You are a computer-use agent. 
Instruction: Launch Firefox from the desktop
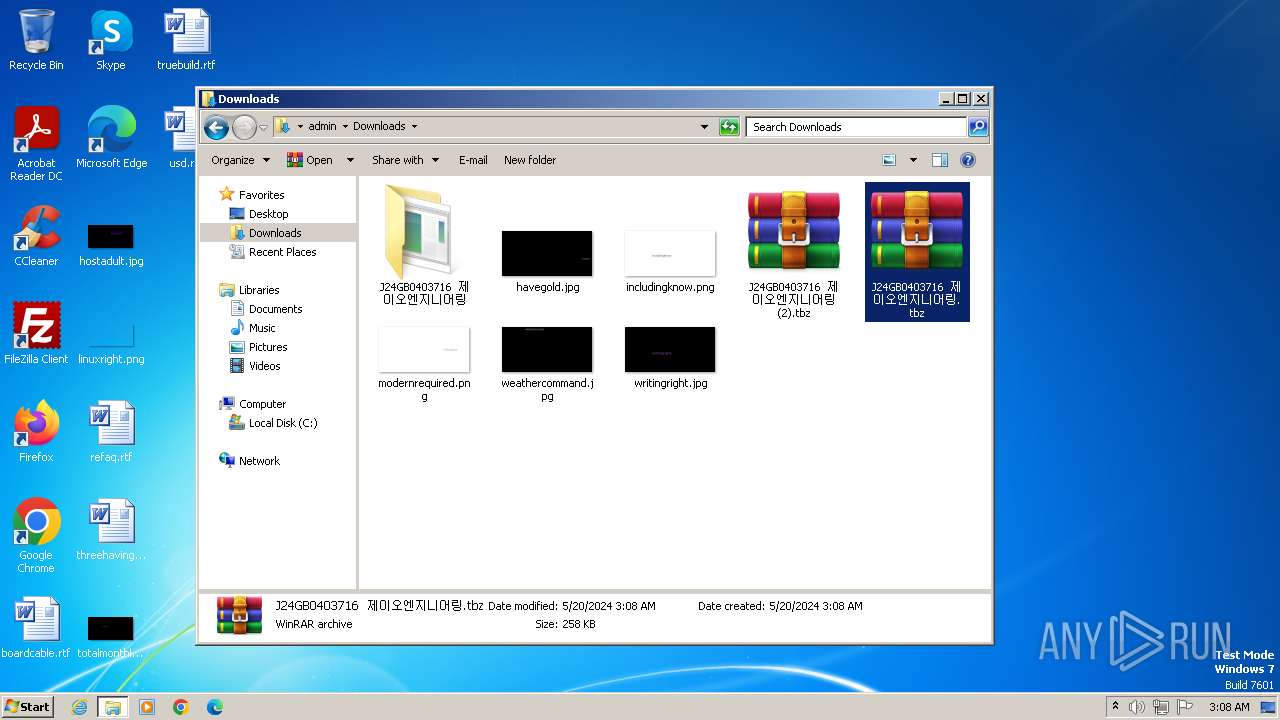coord(36,431)
